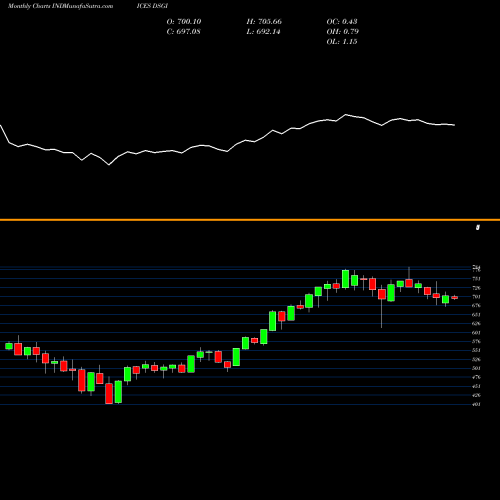Click the 651 price axis label

[x=476, y=315]
